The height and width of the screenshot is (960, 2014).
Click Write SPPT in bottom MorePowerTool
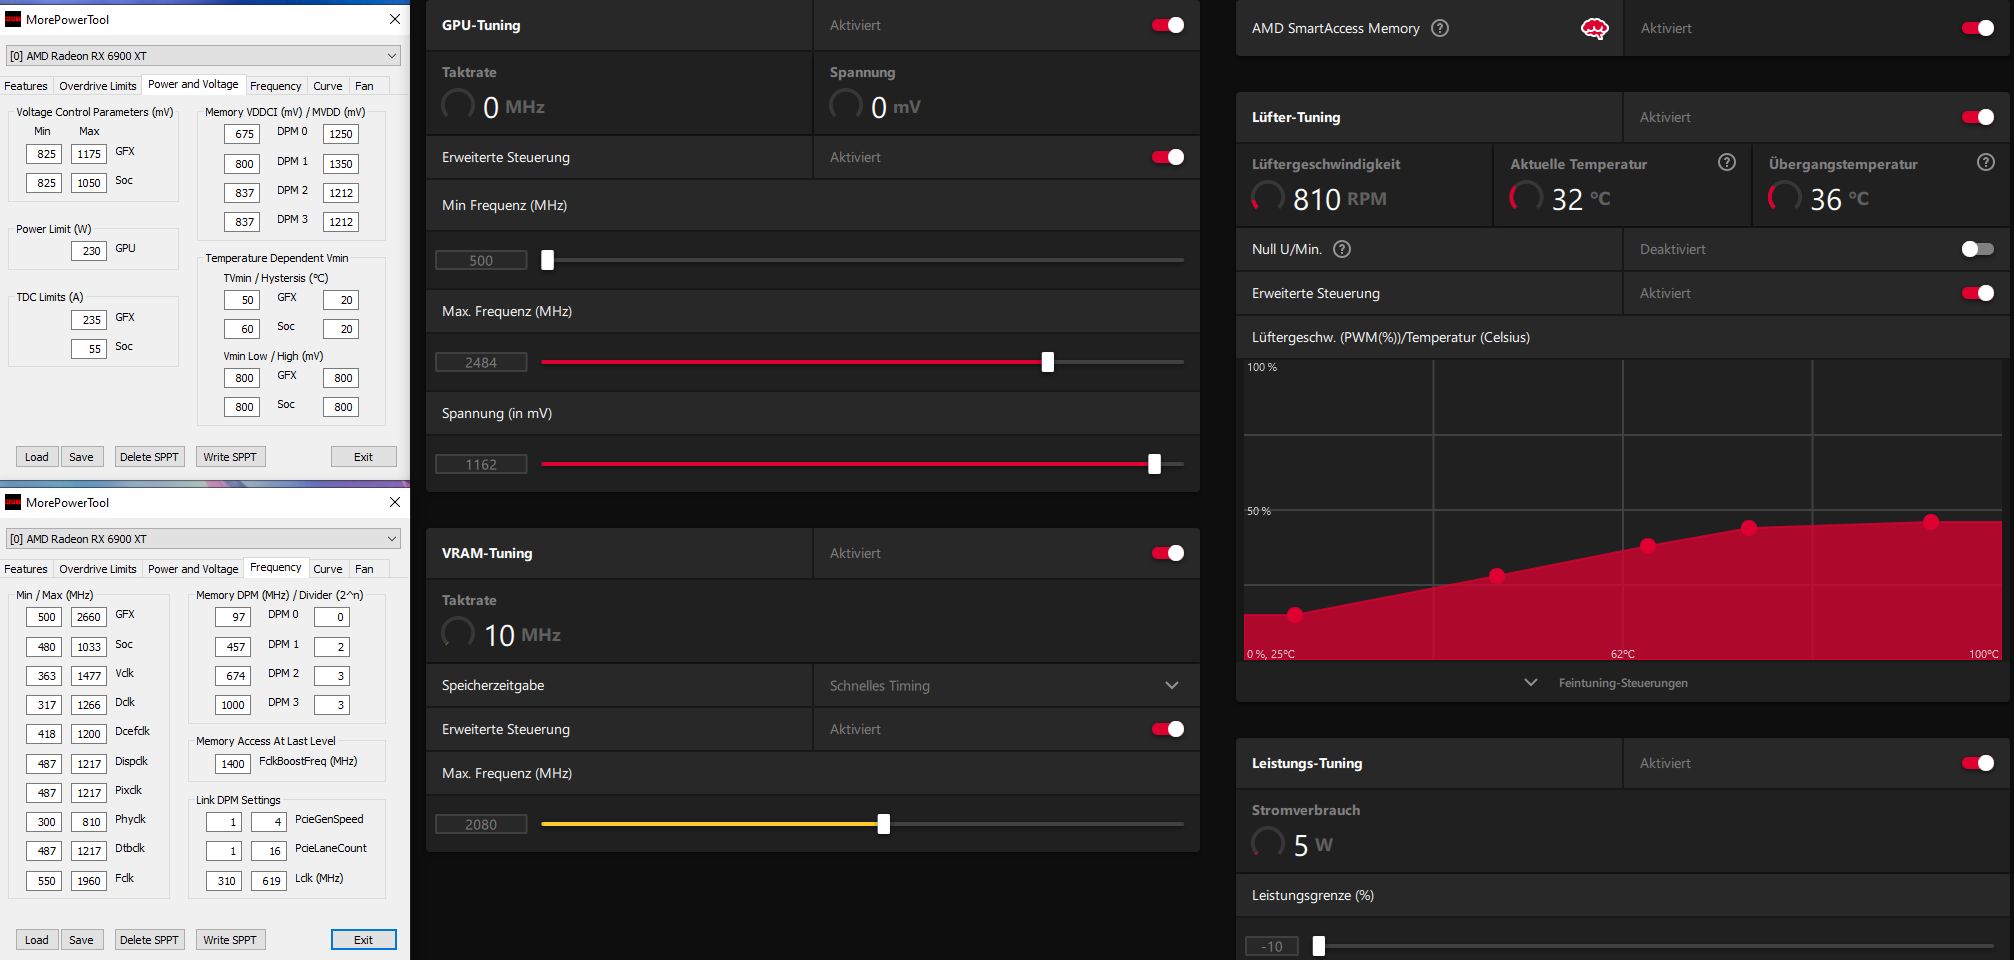click(x=230, y=940)
